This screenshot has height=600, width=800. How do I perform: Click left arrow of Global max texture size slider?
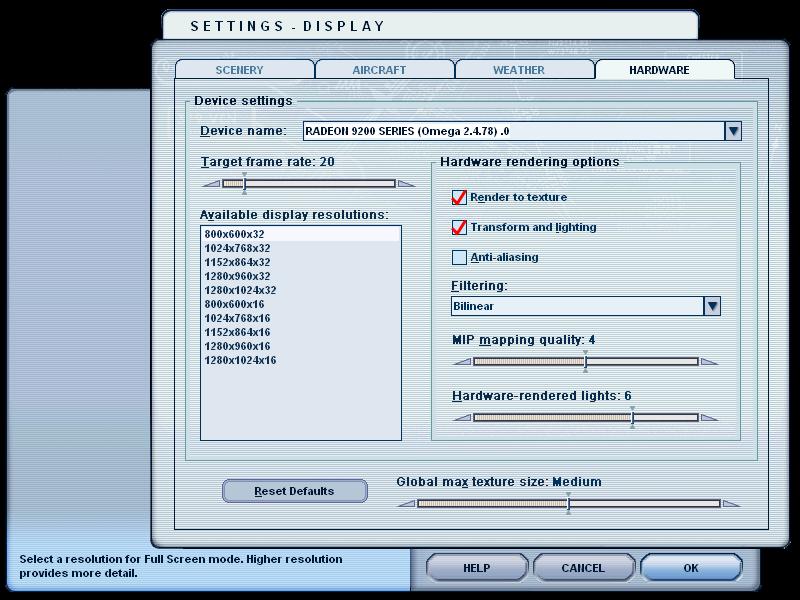(406, 504)
